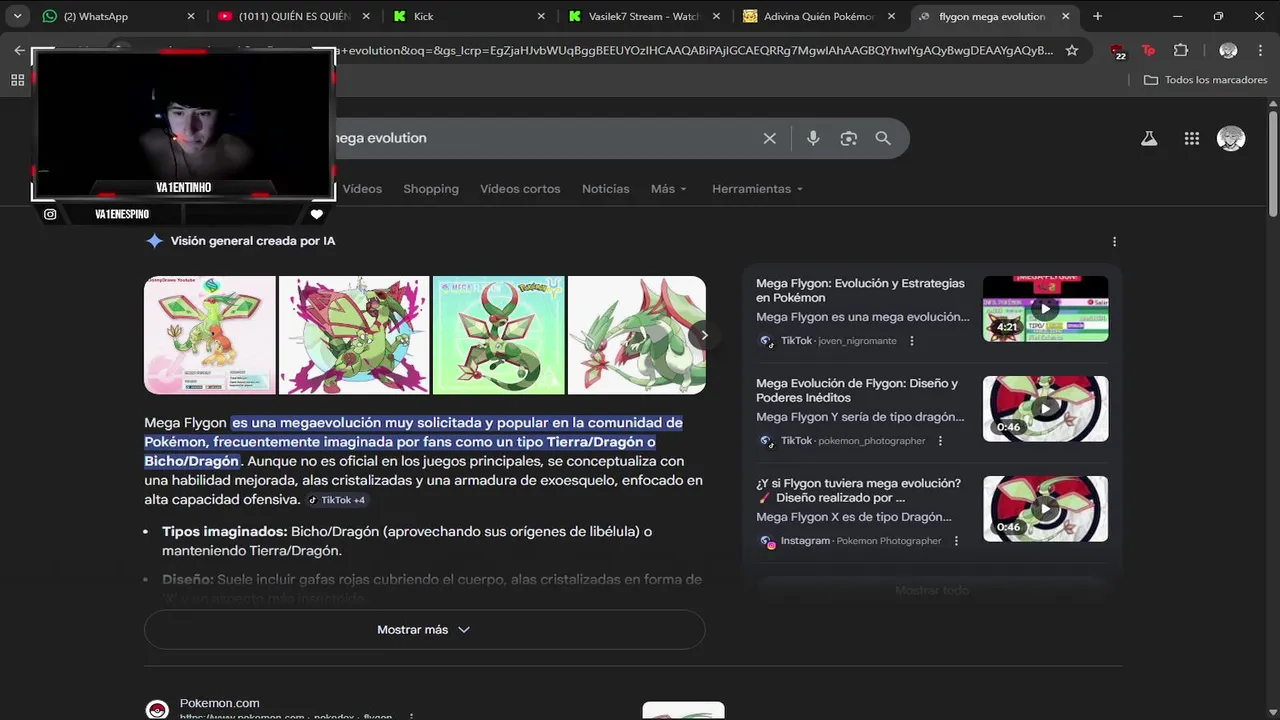The image size is (1280, 720).
Task: Open options for Pokemon Photographer Instagram result
Action: [955, 541]
